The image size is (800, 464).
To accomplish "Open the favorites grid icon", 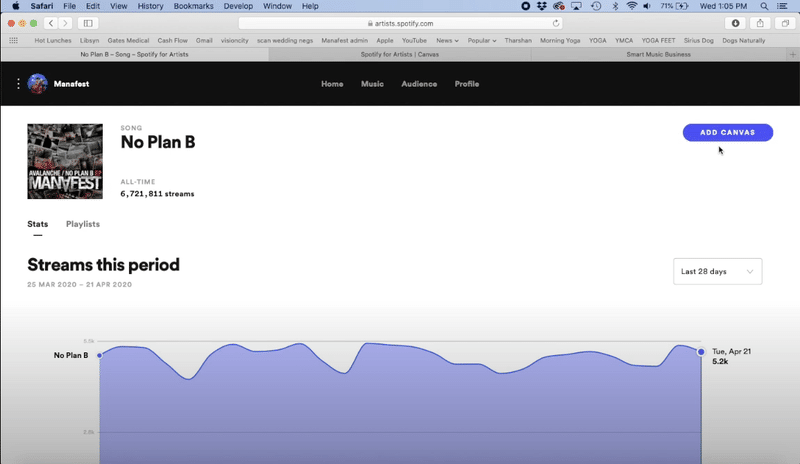I will 13,40.
